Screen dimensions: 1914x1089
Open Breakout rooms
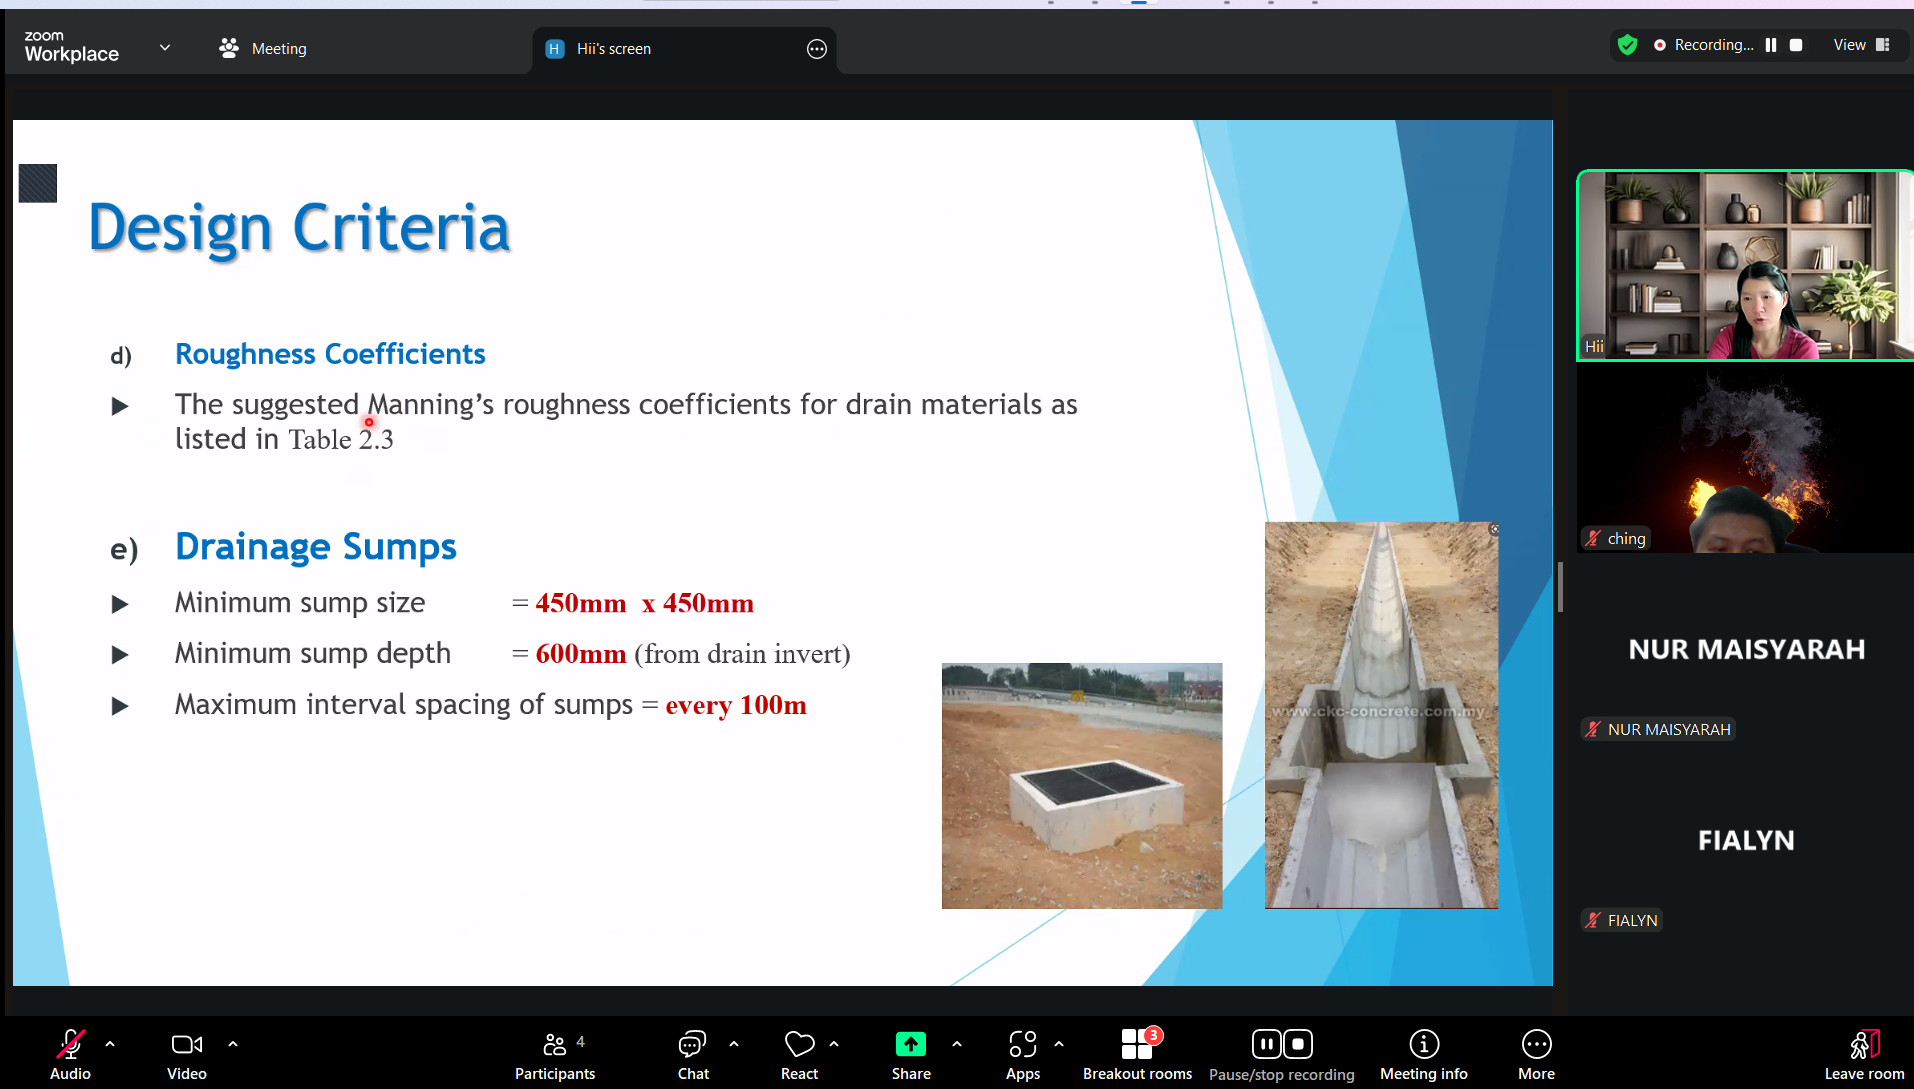1137,1055
